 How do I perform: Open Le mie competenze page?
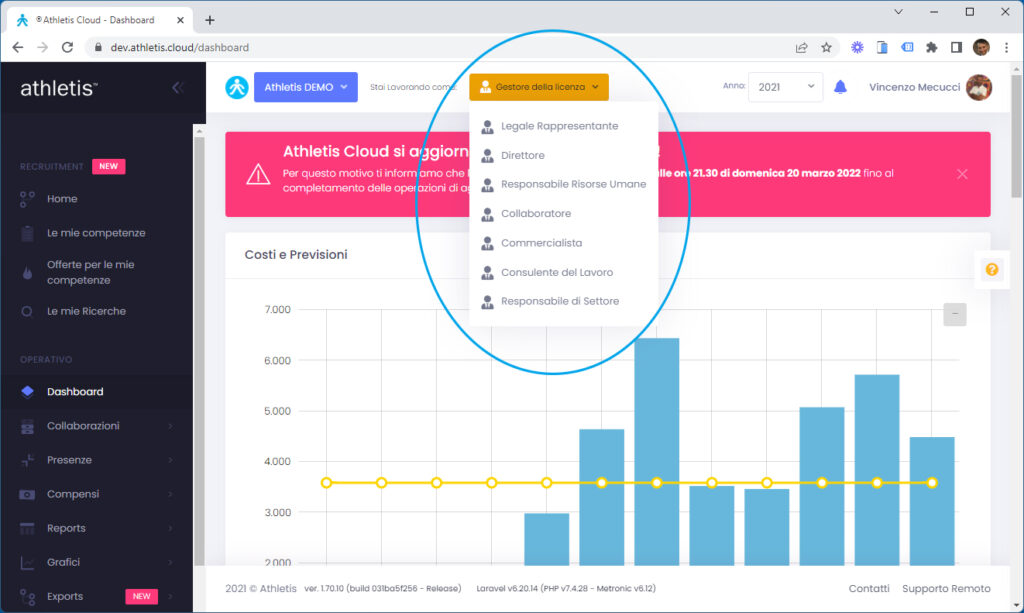click(96, 233)
